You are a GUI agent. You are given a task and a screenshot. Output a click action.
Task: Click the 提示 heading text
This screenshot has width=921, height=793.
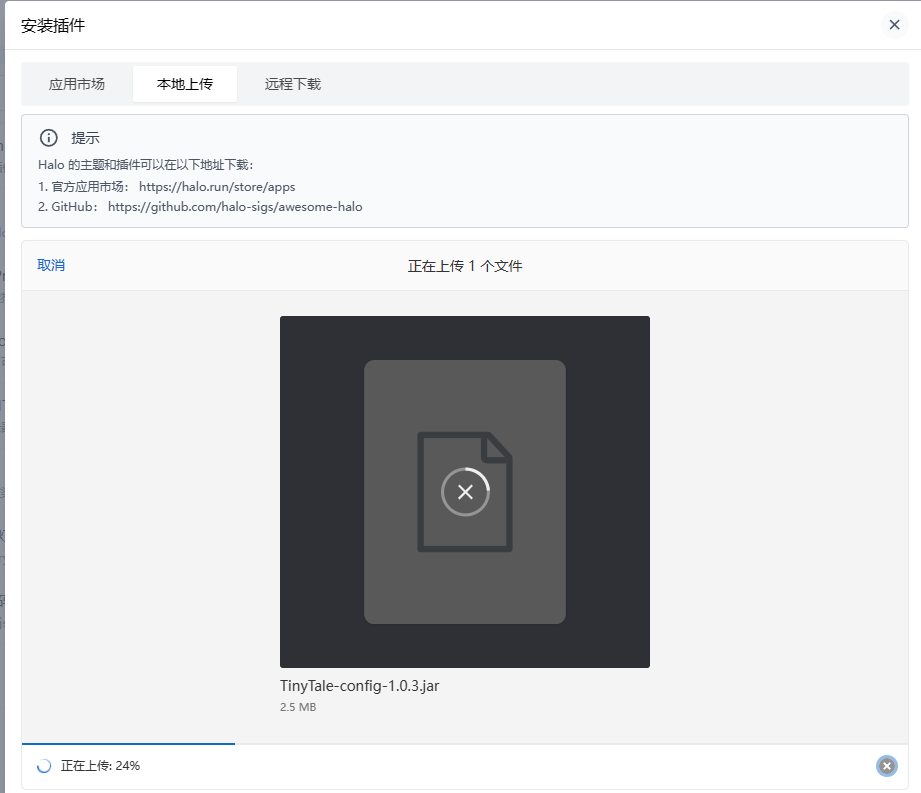[x=85, y=138]
